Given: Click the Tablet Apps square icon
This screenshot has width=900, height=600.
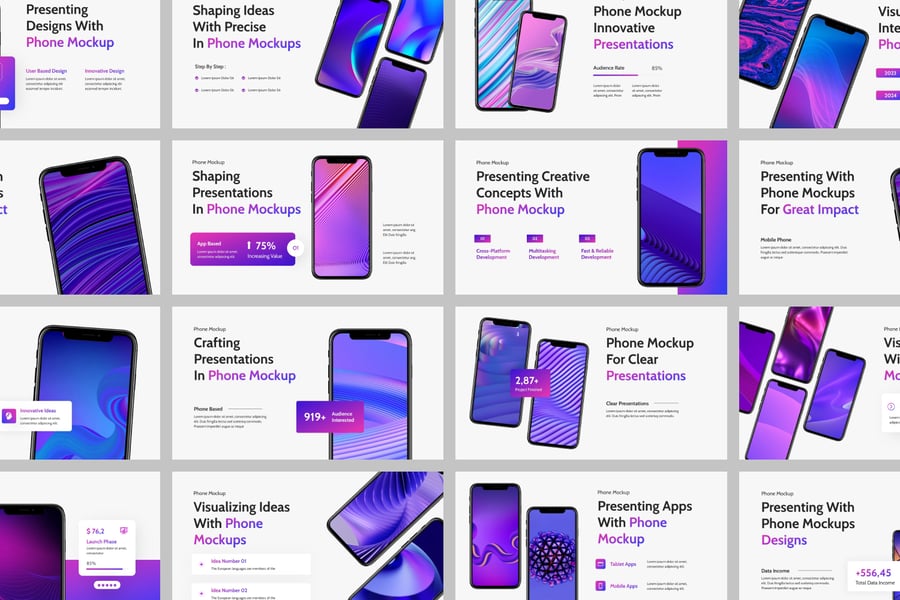Looking at the screenshot, I should [600, 564].
